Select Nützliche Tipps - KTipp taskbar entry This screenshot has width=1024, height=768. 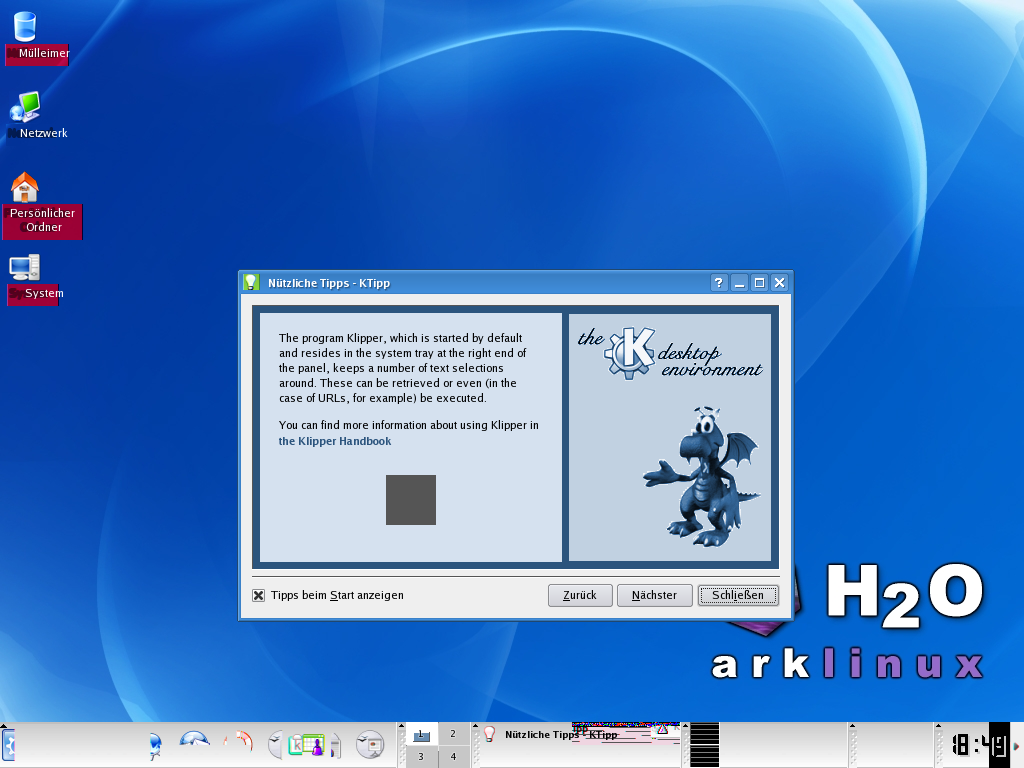click(x=560, y=735)
